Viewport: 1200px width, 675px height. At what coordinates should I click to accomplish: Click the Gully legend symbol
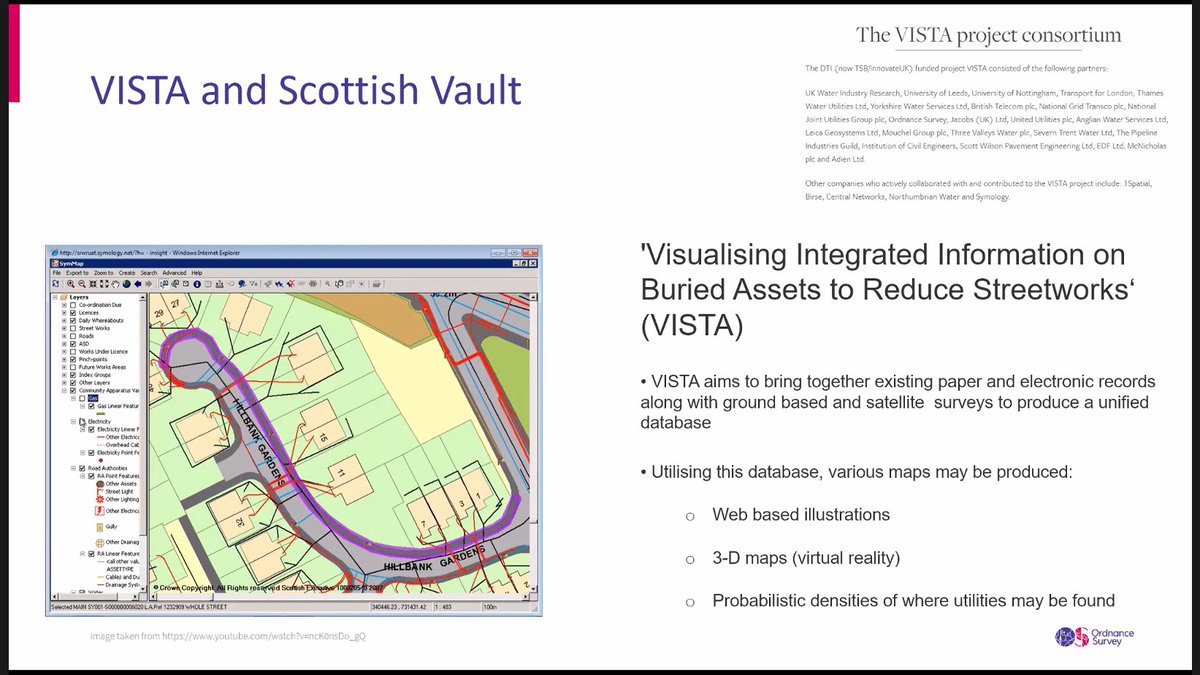100,527
